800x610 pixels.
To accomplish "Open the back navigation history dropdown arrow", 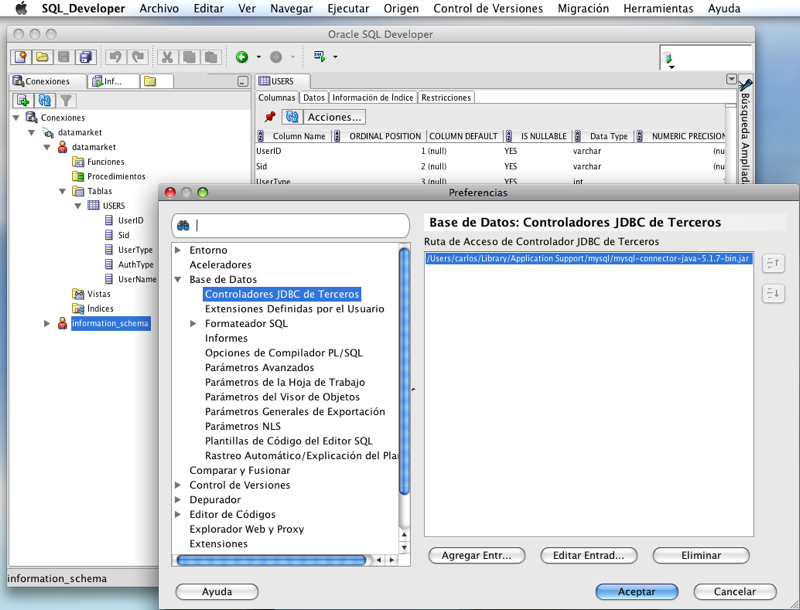I will (x=259, y=57).
